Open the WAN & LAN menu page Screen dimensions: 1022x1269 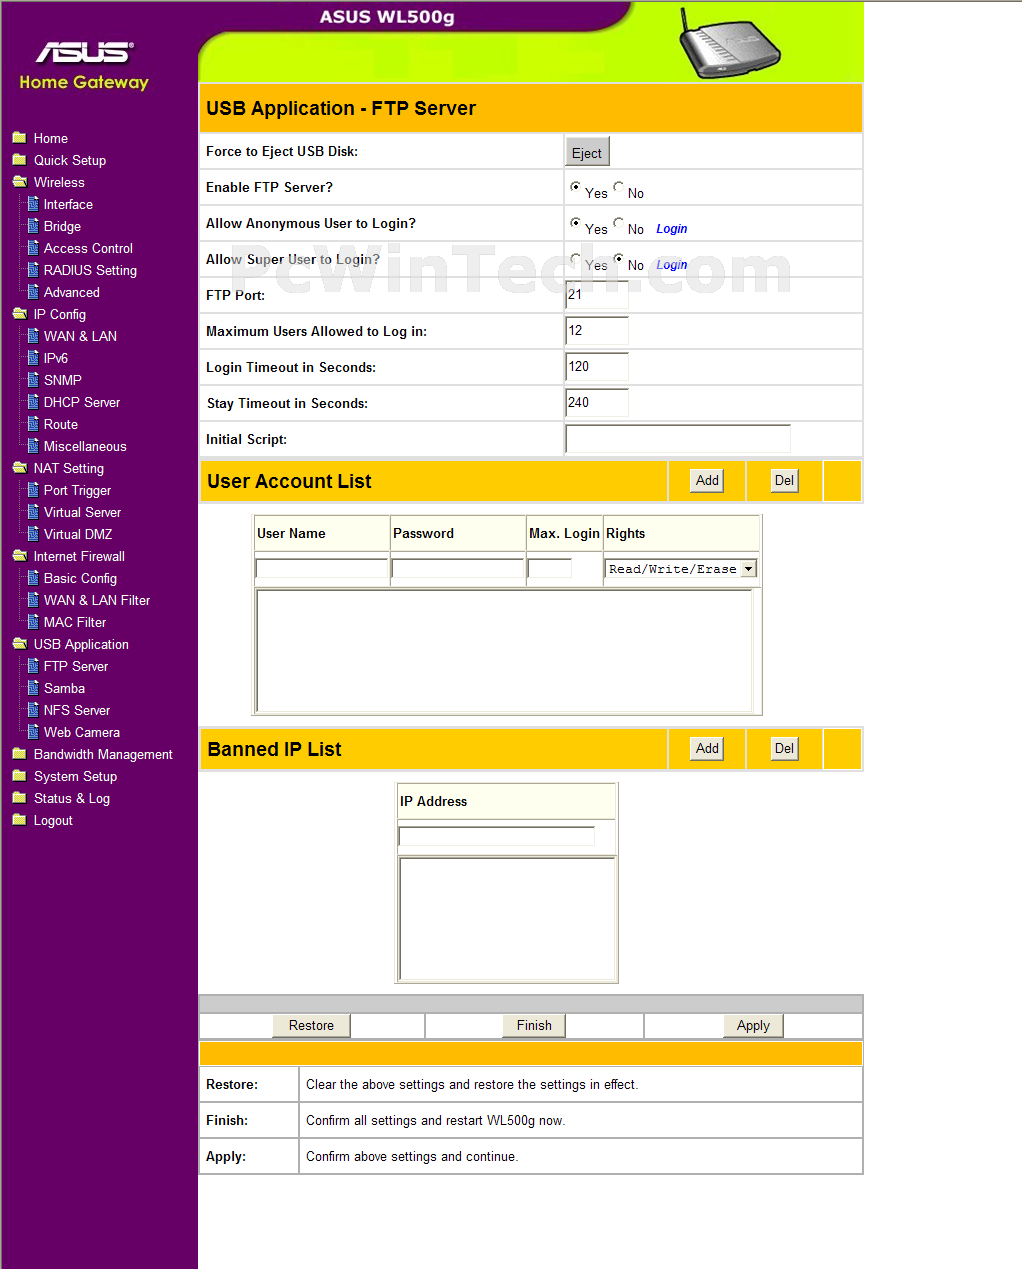(80, 336)
